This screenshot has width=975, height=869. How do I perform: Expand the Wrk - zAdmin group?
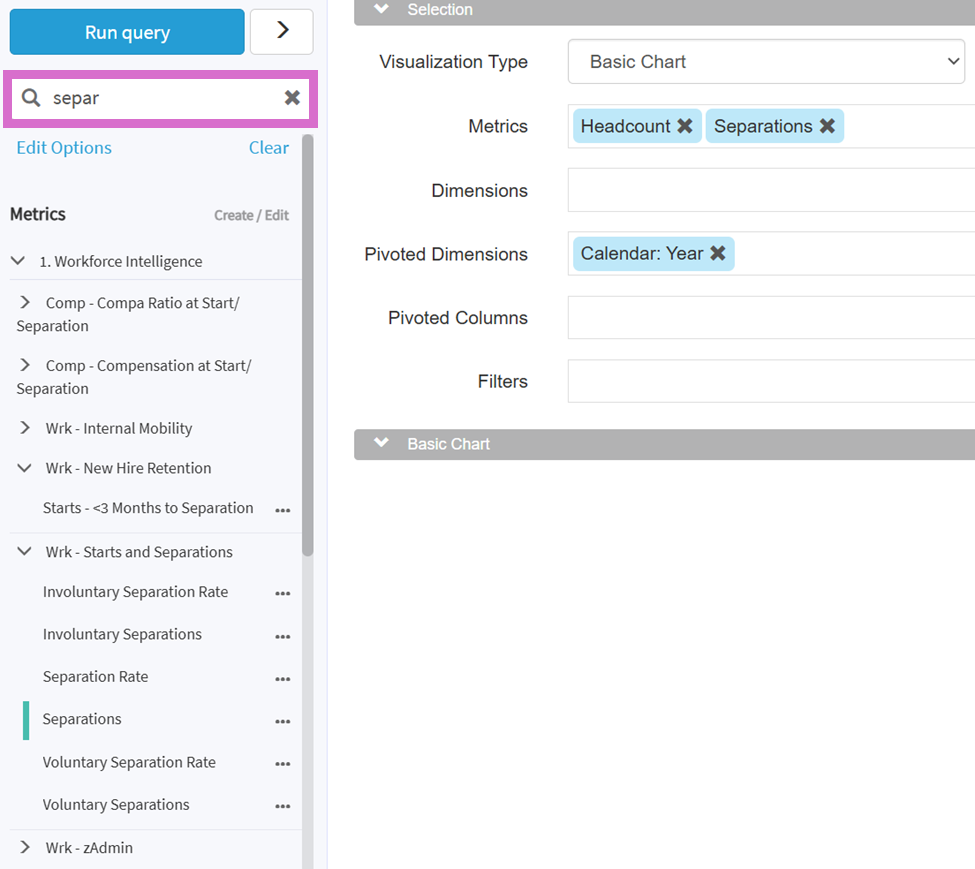[25, 848]
